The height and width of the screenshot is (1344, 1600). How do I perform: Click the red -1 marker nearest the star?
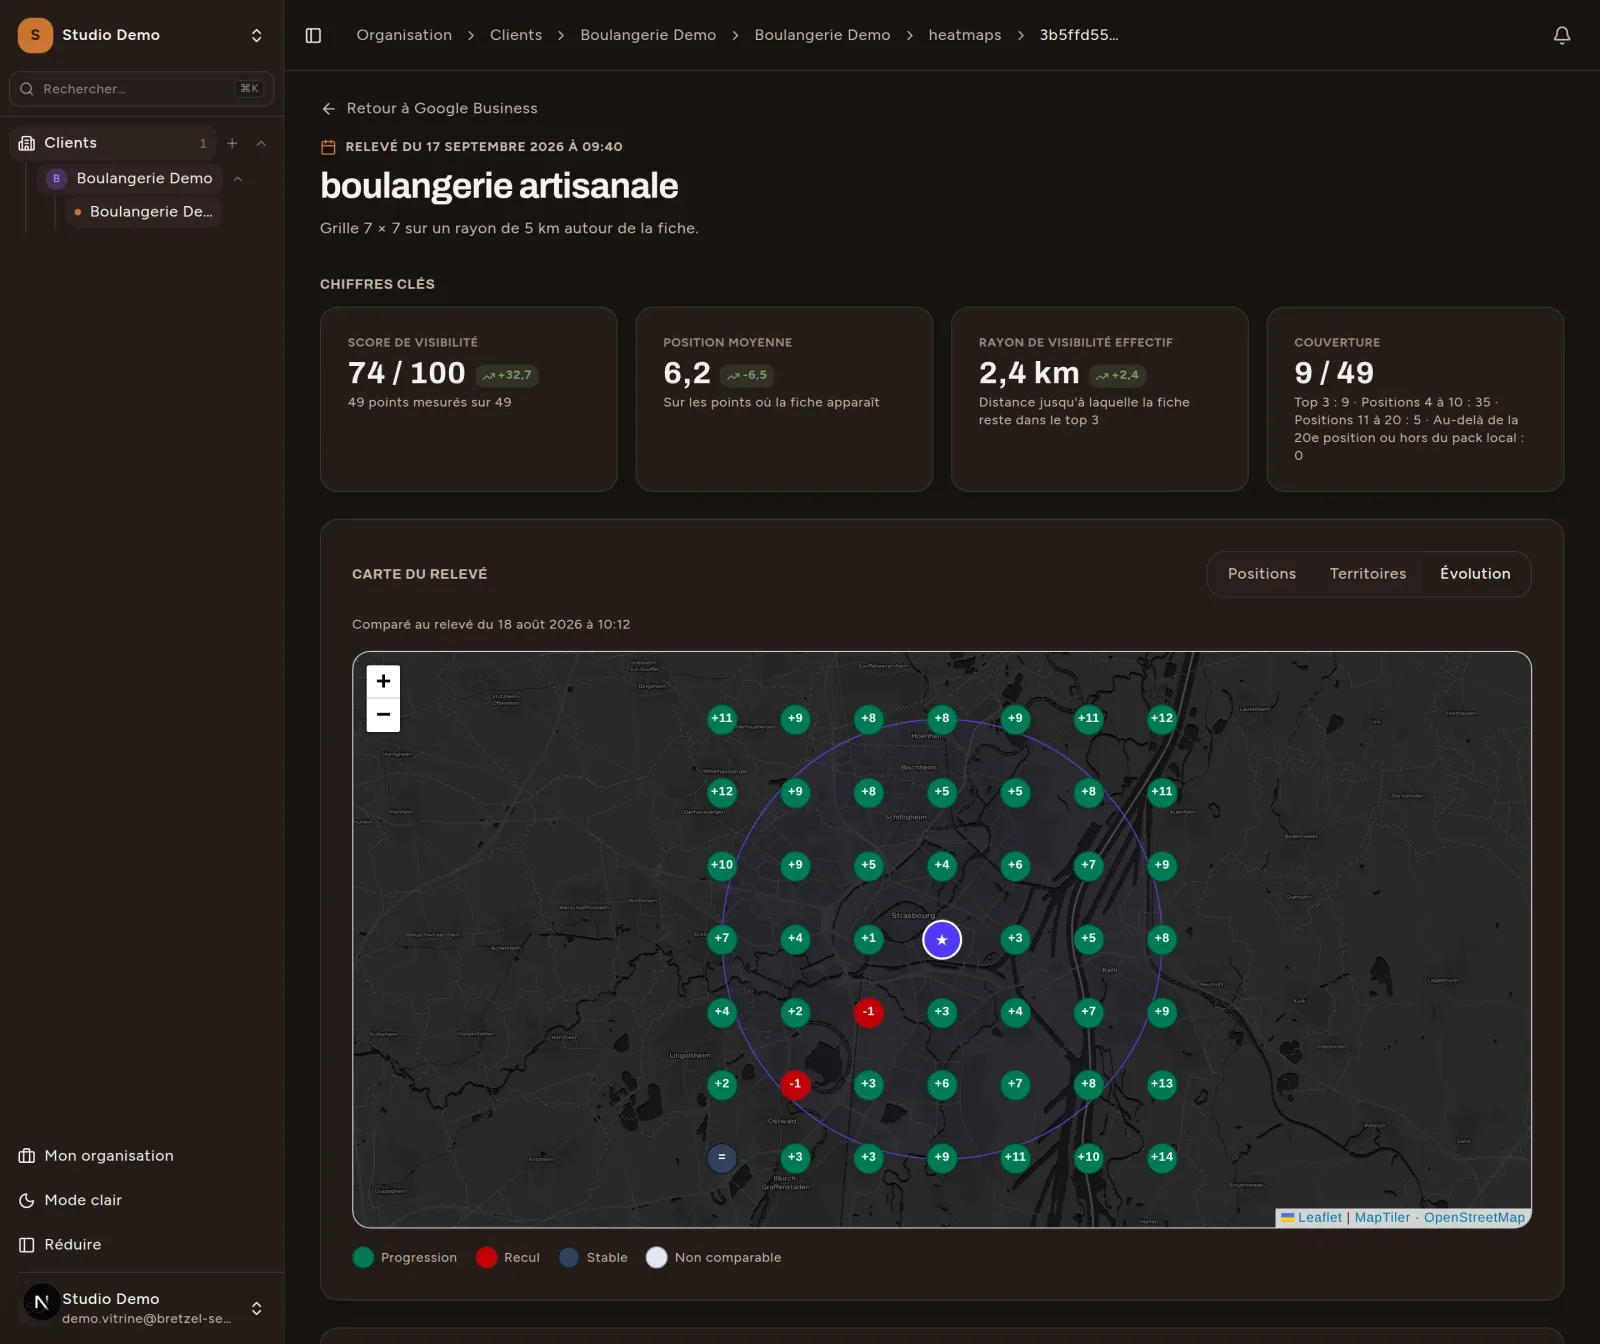click(868, 1011)
